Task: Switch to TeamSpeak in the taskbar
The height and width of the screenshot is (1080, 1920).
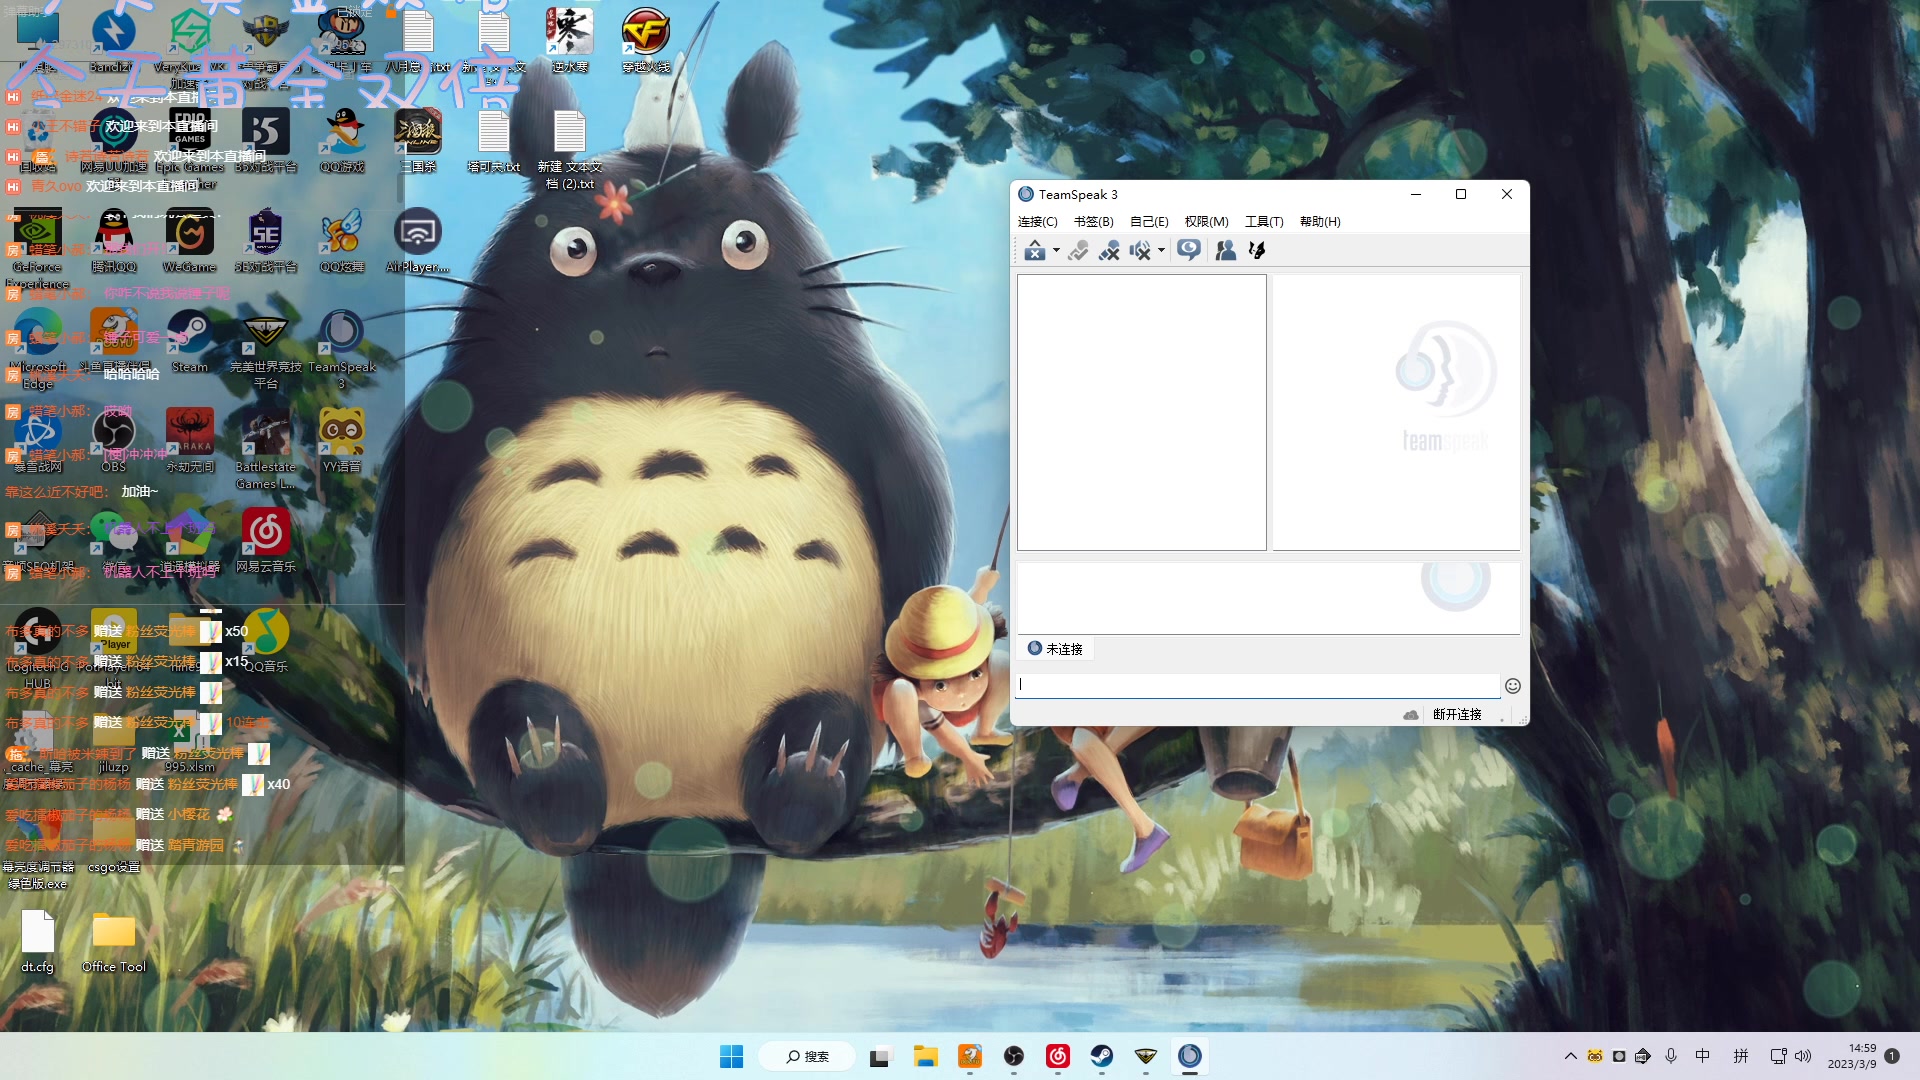Action: coord(1190,1057)
